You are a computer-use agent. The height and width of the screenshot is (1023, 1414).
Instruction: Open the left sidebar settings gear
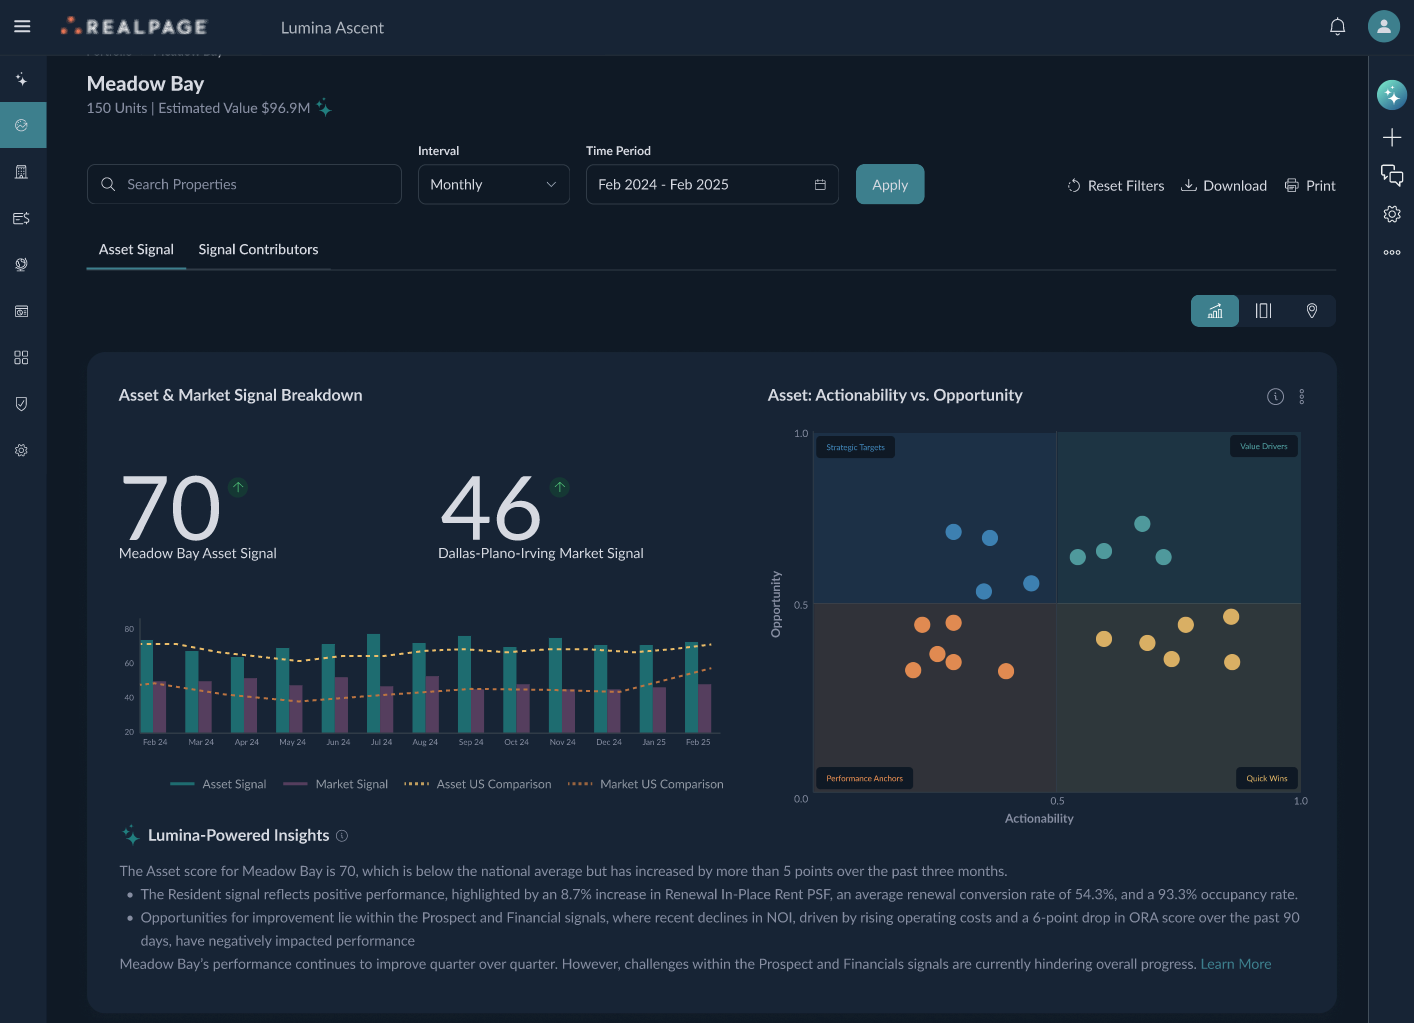(21, 451)
